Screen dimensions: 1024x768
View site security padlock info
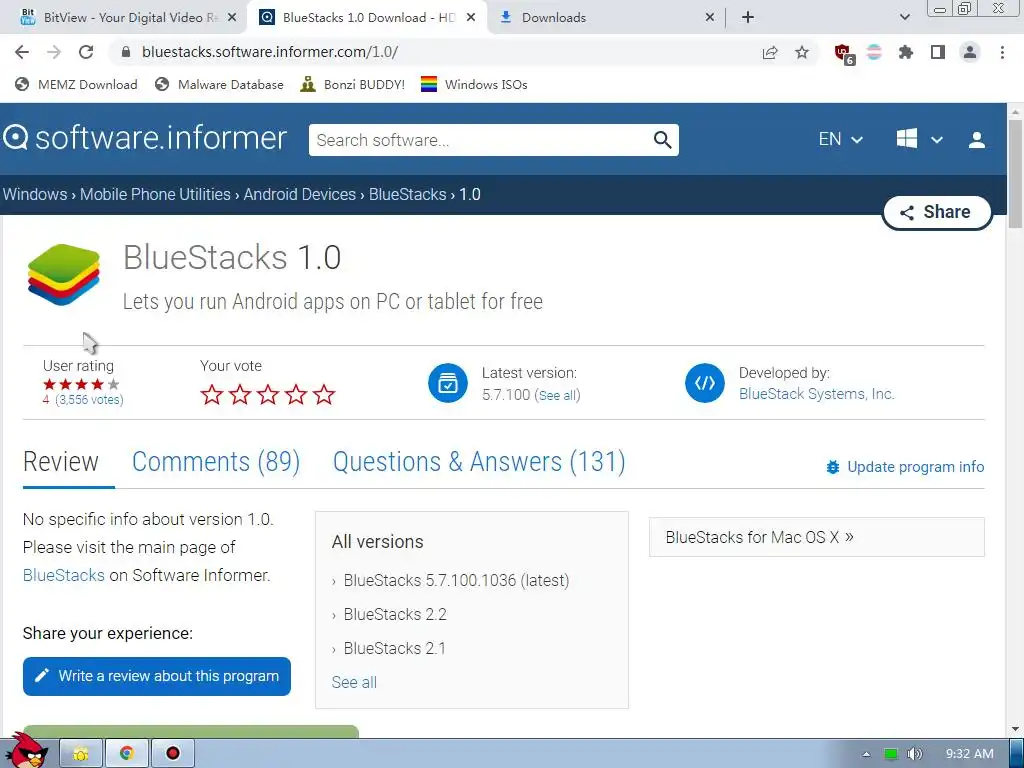click(126, 52)
